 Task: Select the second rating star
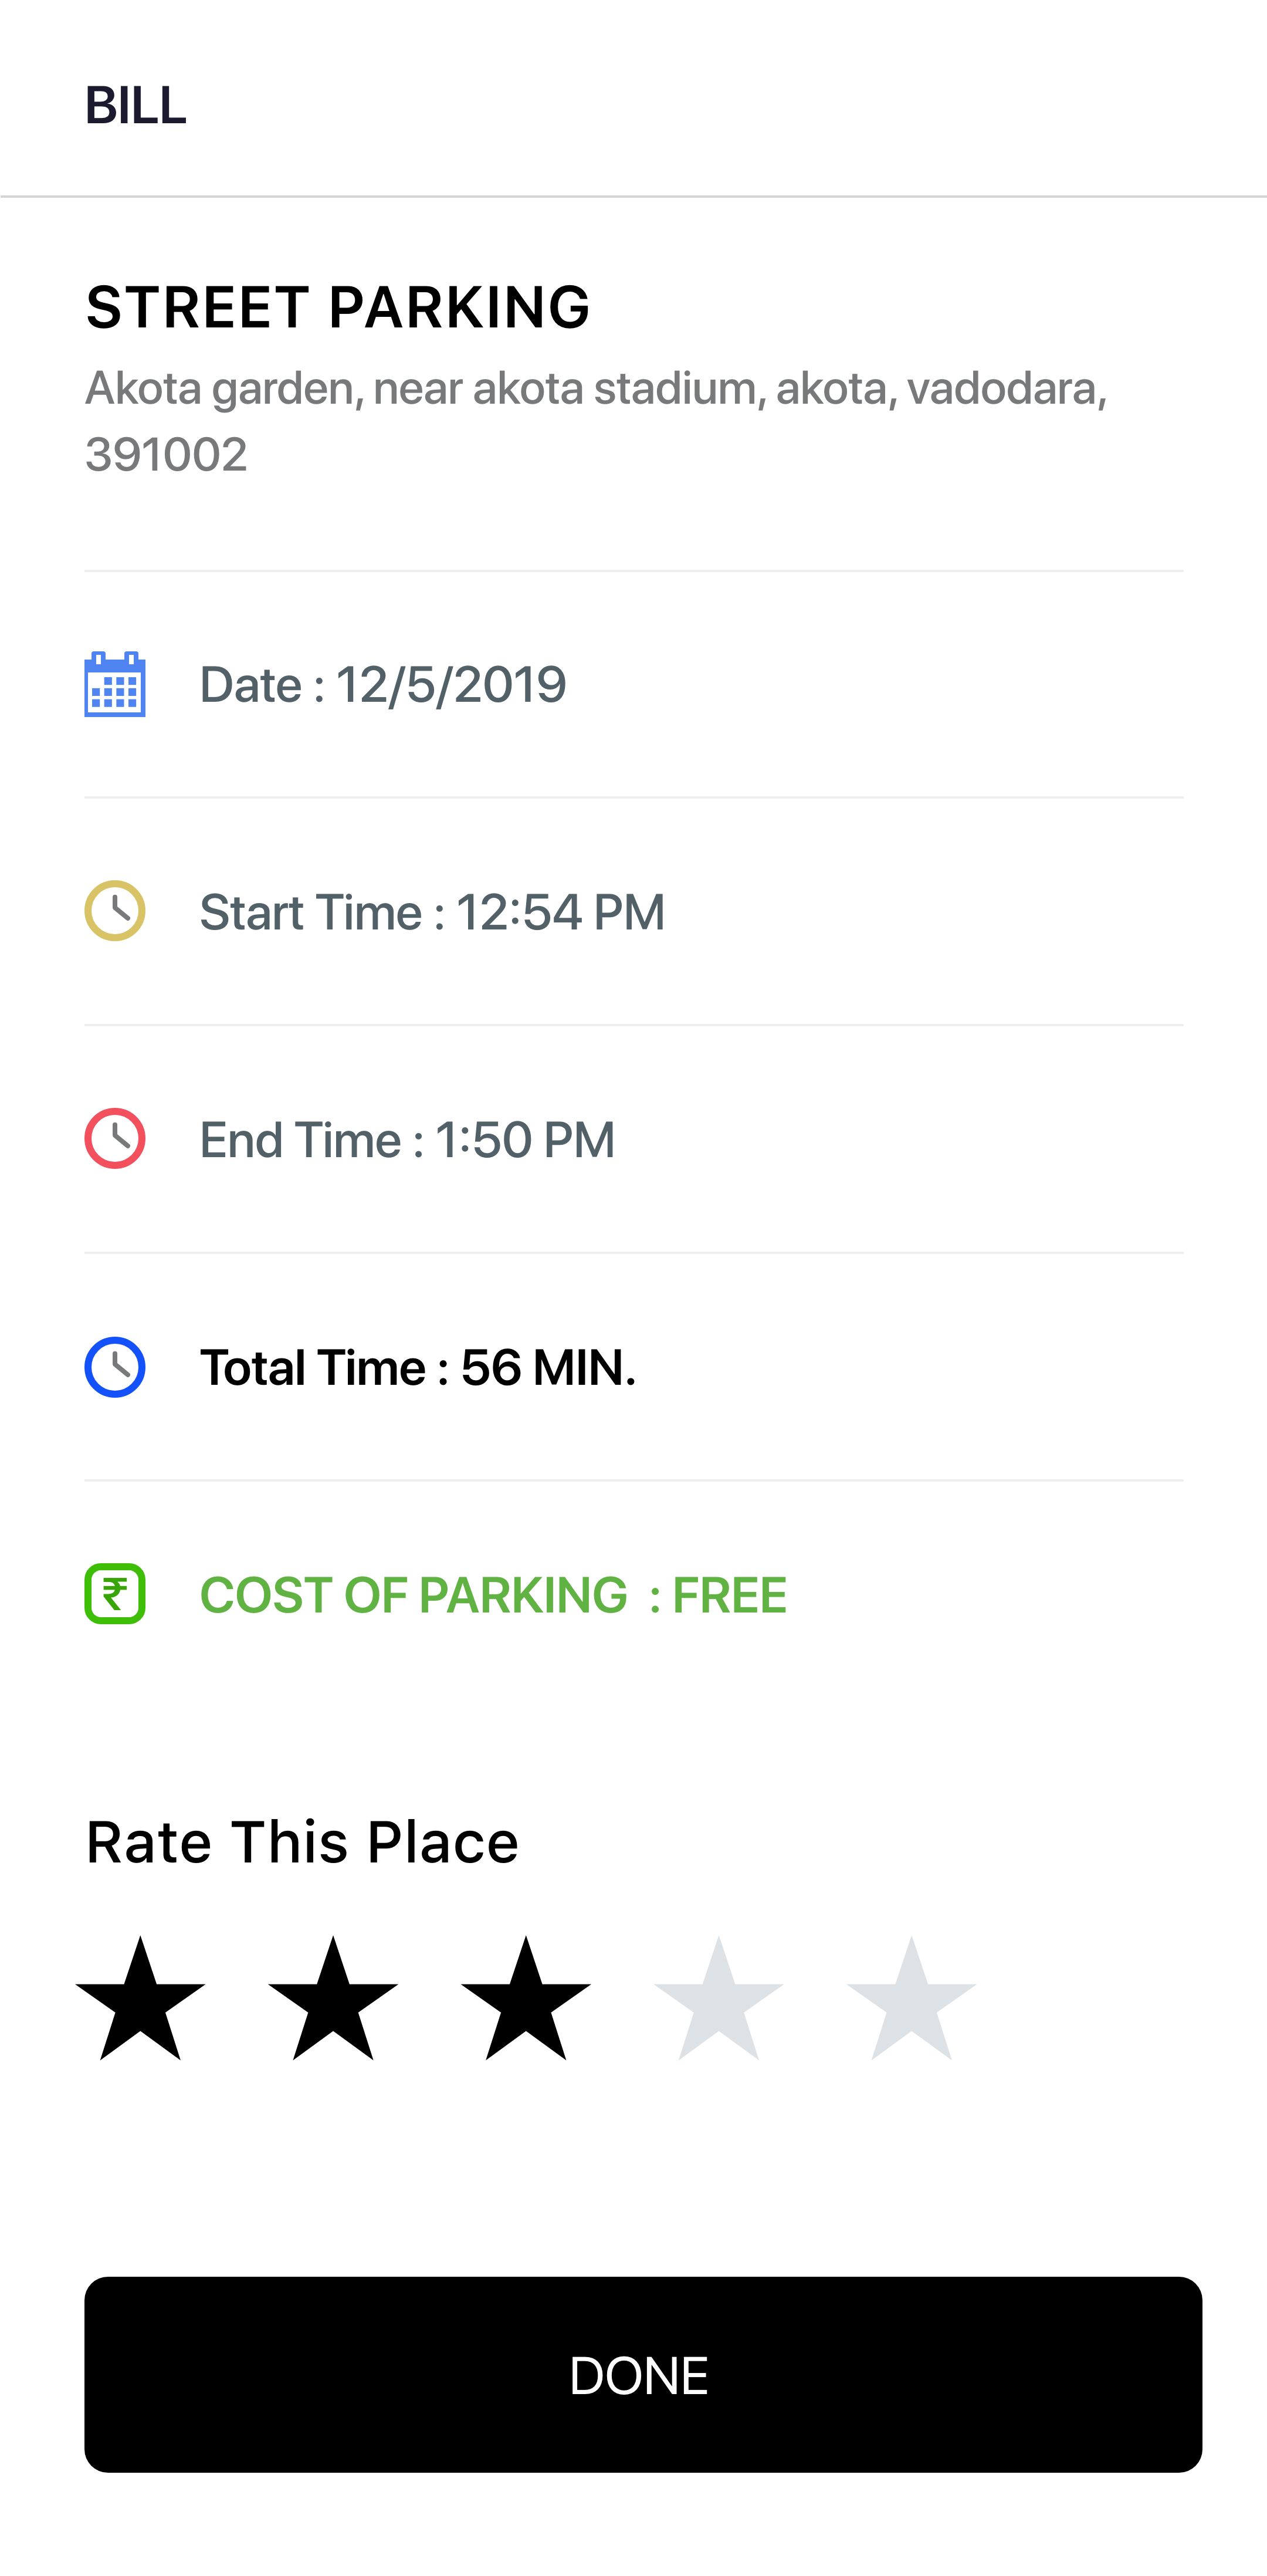[333, 2001]
